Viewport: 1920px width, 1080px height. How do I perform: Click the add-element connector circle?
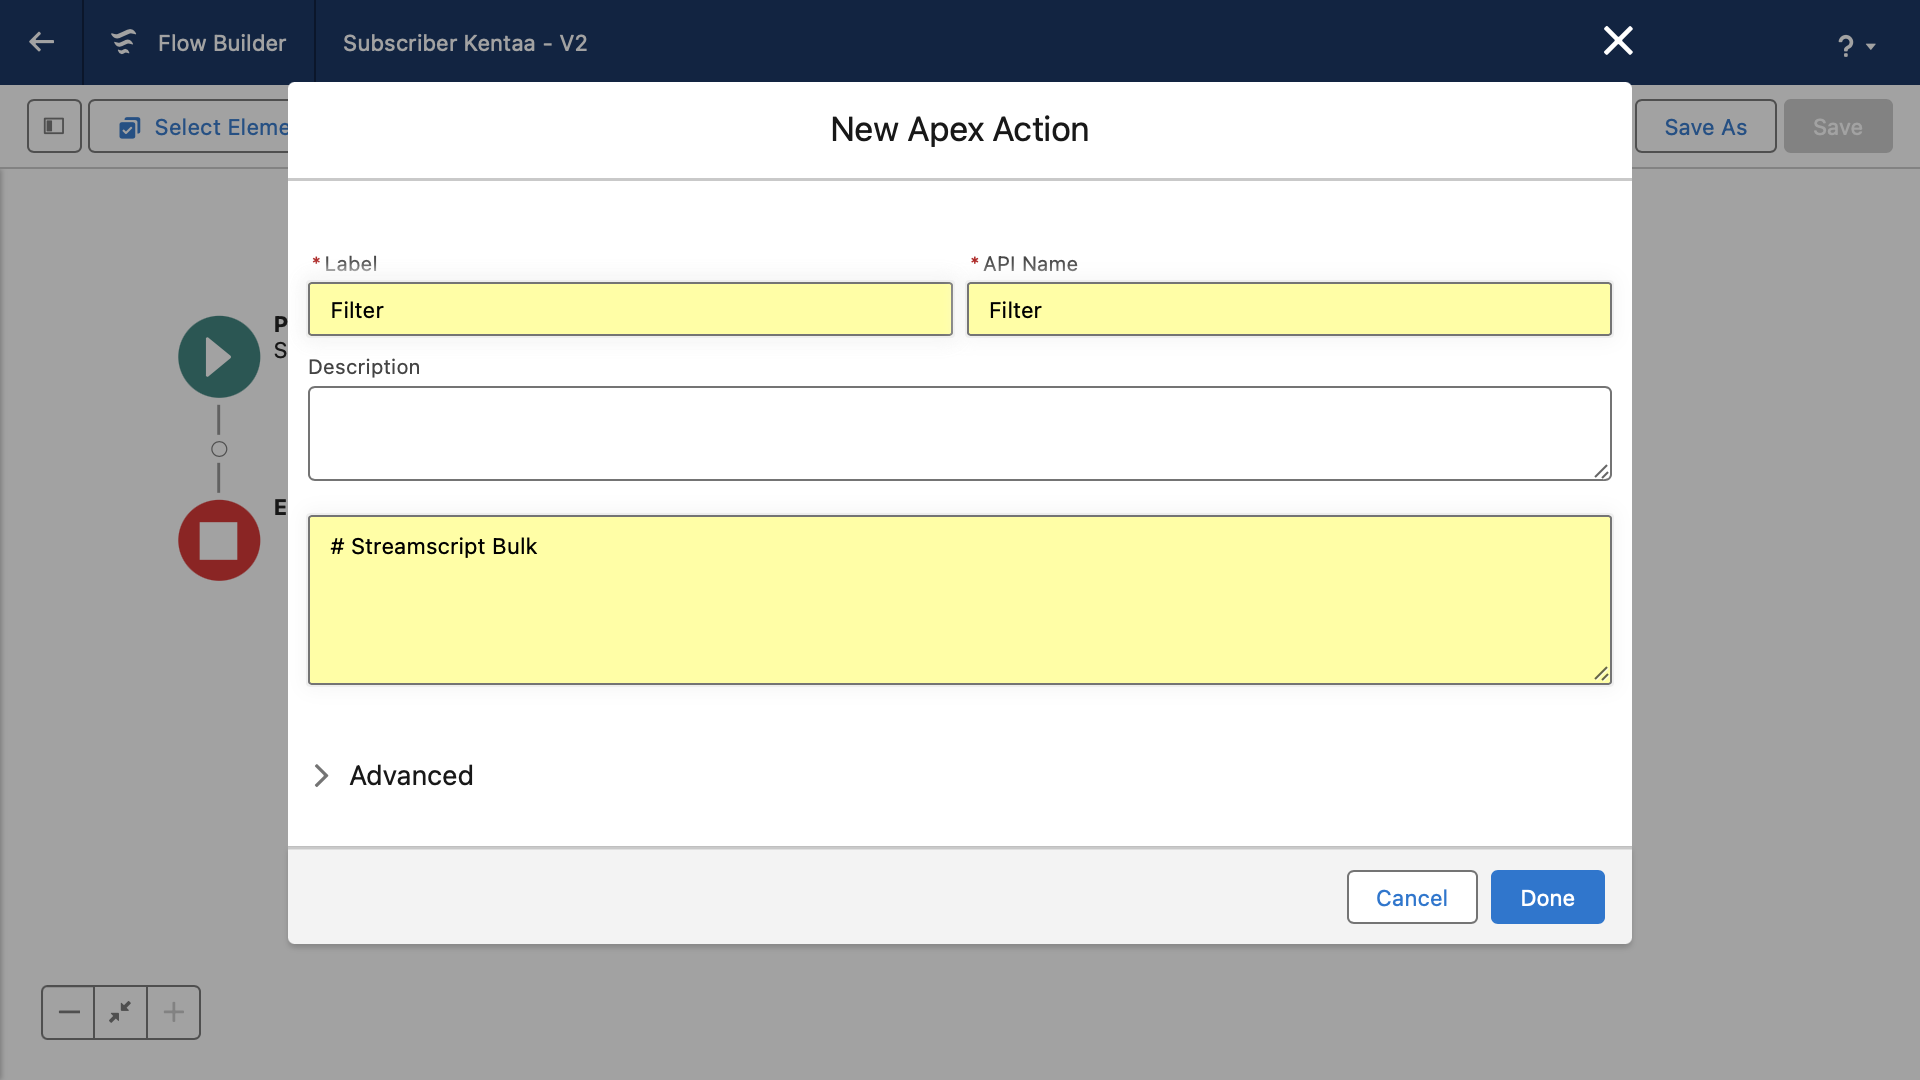click(219, 449)
